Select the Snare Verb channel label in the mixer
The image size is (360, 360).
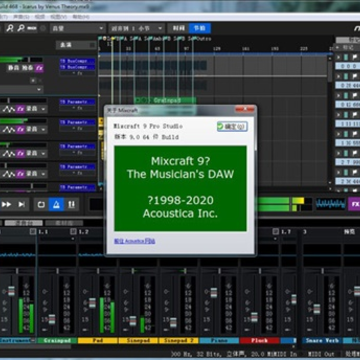(321, 340)
